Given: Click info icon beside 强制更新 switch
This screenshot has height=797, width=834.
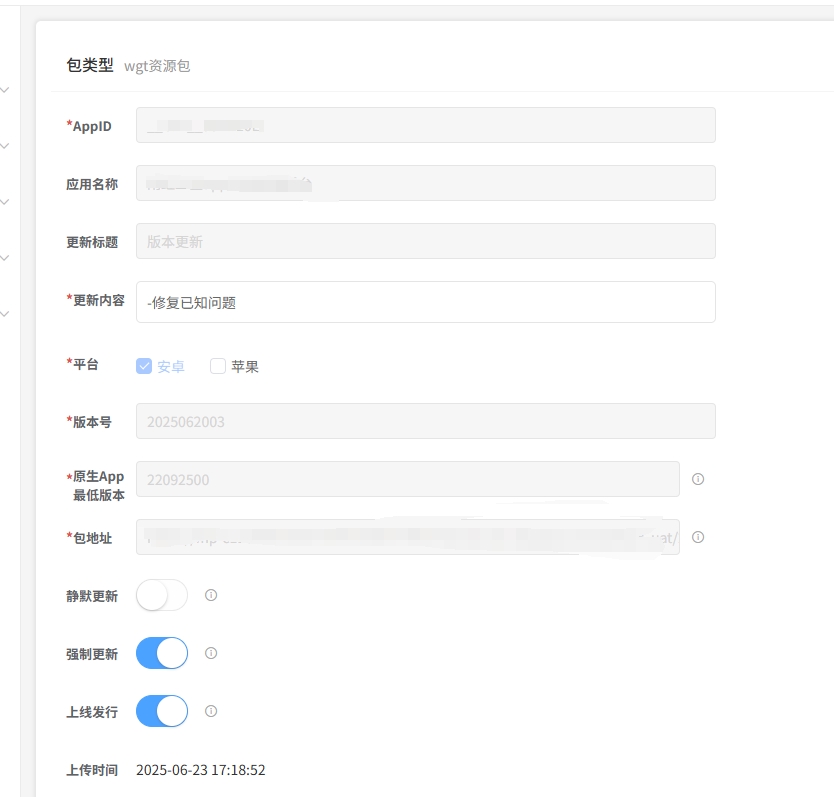Looking at the screenshot, I should click(x=211, y=653).
